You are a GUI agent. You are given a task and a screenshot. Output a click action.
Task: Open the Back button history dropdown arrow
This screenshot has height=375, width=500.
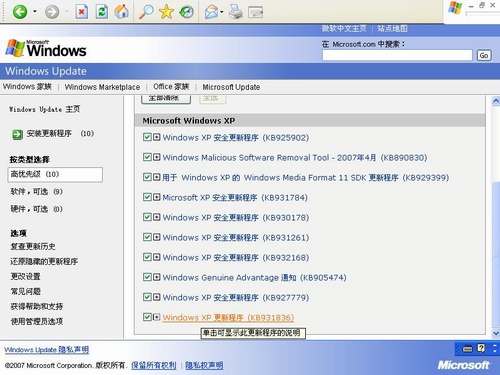pos(35,12)
